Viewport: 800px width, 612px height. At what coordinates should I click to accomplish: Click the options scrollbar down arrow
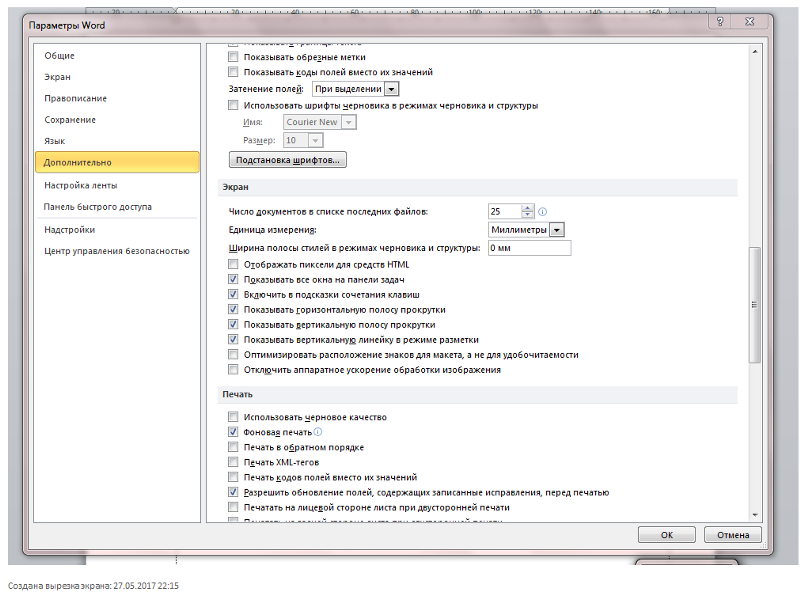(x=755, y=516)
